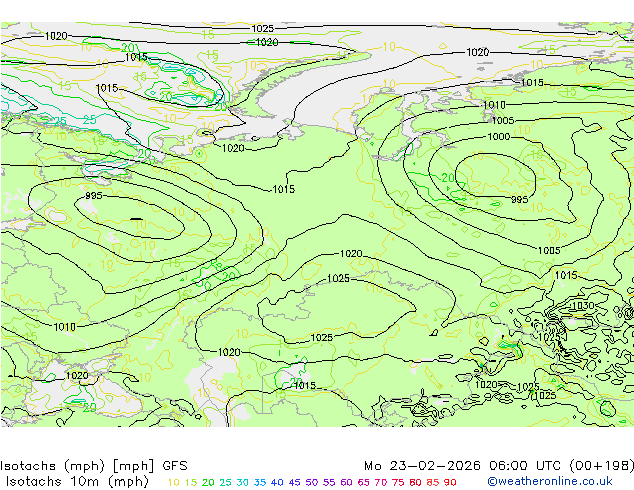Select the 'Isotachs (mph) [mph] GFS' title text
The width and height of the screenshot is (634, 490).
coord(94,466)
